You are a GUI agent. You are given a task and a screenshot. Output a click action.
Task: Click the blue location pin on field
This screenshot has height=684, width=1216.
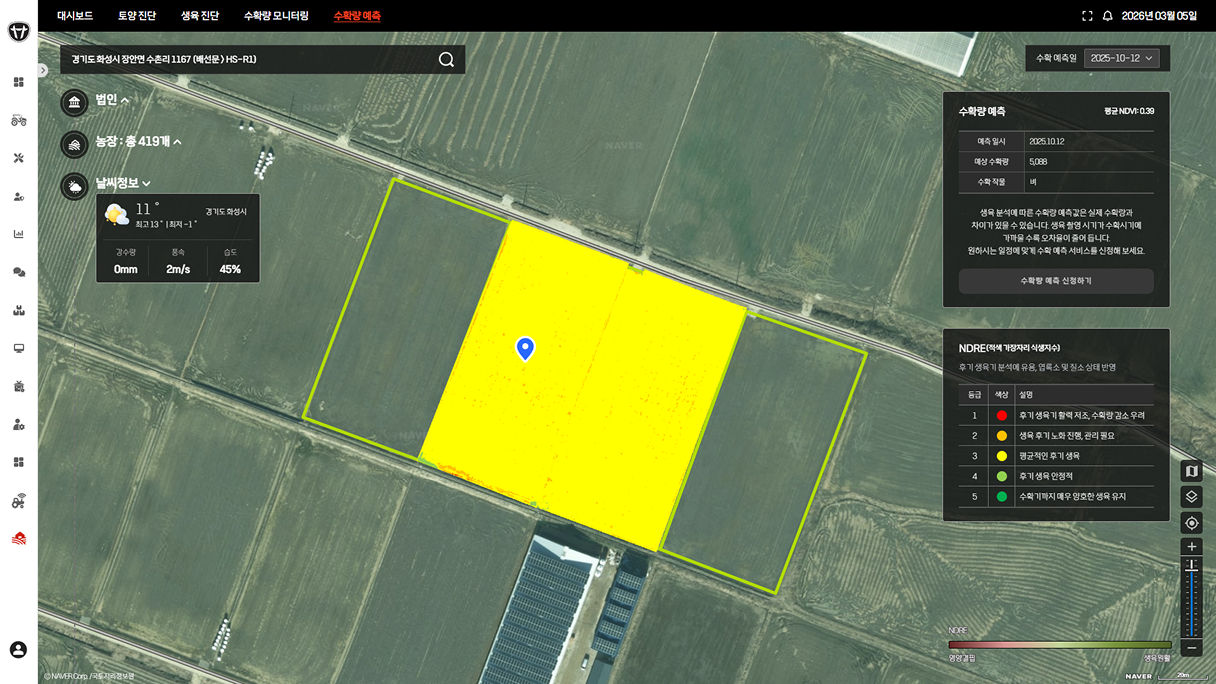(x=525, y=347)
